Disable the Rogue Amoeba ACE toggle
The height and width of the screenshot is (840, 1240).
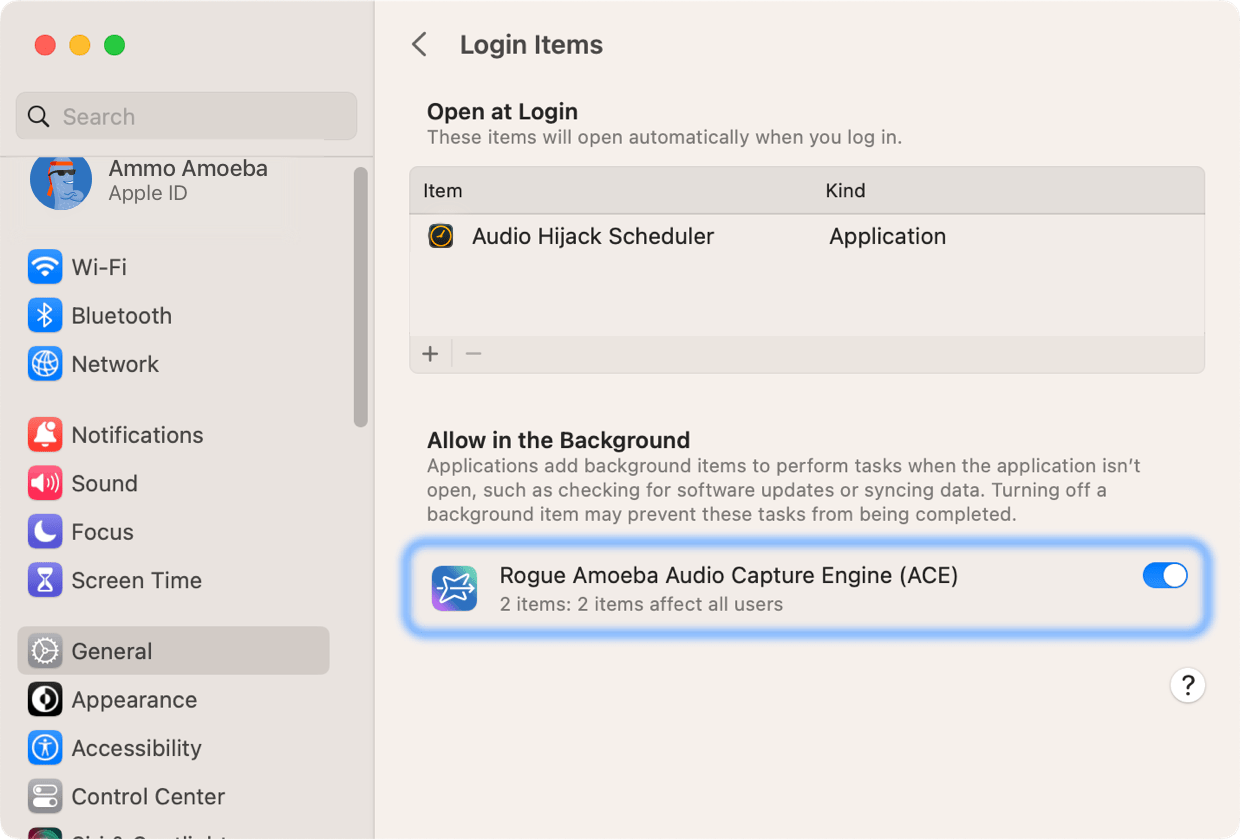point(1164,575)
